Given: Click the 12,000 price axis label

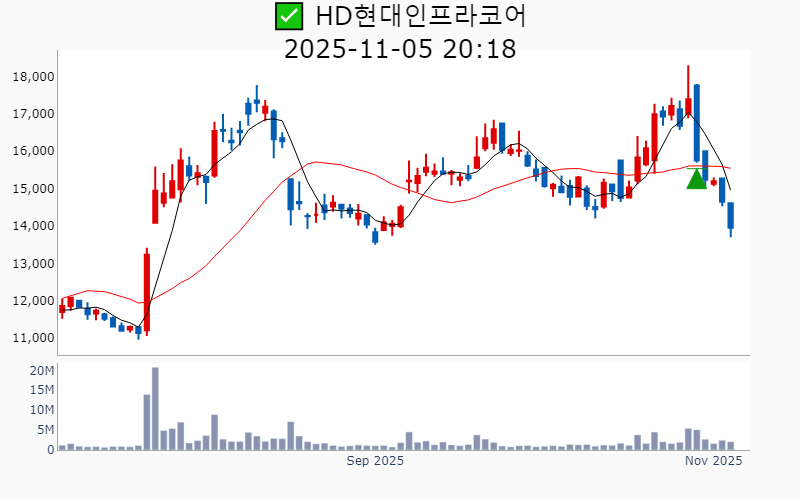Looking at the screenshot, I should (33, 301).
